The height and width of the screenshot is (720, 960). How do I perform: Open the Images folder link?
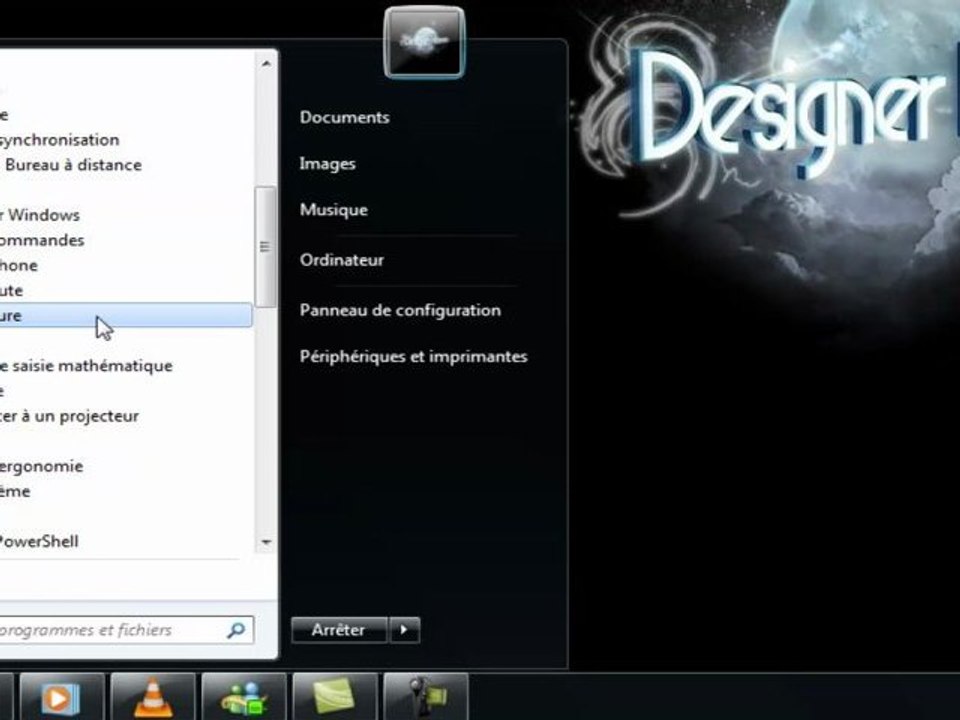coord(328,163)
